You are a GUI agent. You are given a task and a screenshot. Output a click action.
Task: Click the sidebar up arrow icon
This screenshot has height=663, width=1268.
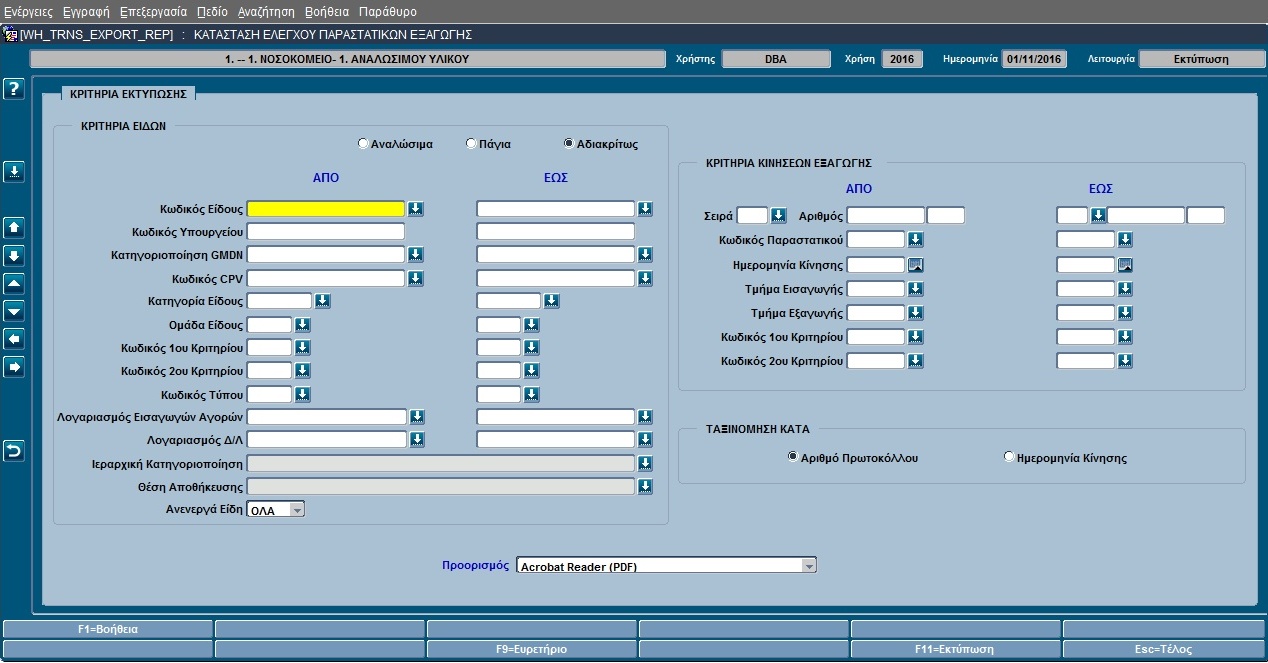pyautogui.click(x=14, y=227)
